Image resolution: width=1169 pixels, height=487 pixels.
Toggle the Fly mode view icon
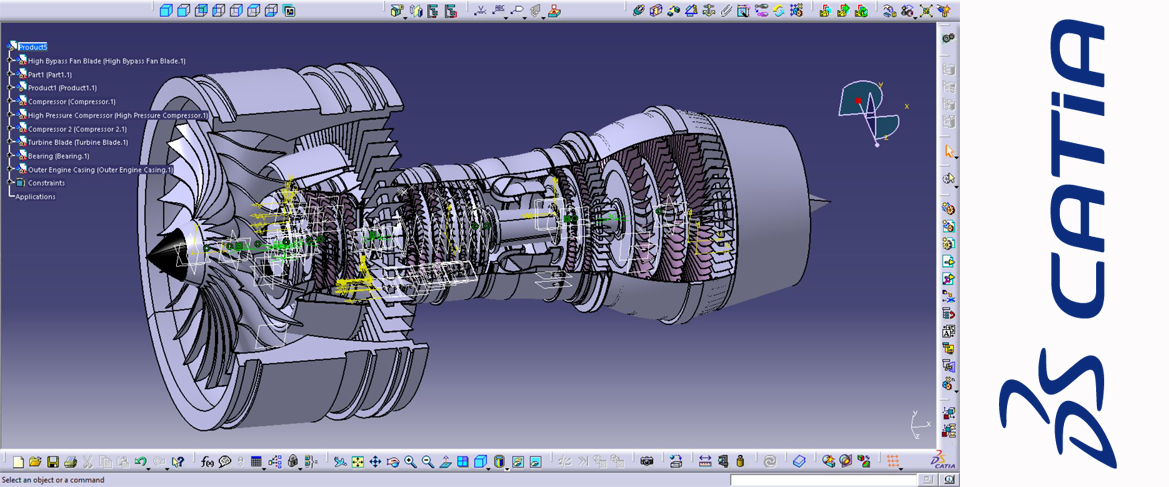tap(340, 462)
